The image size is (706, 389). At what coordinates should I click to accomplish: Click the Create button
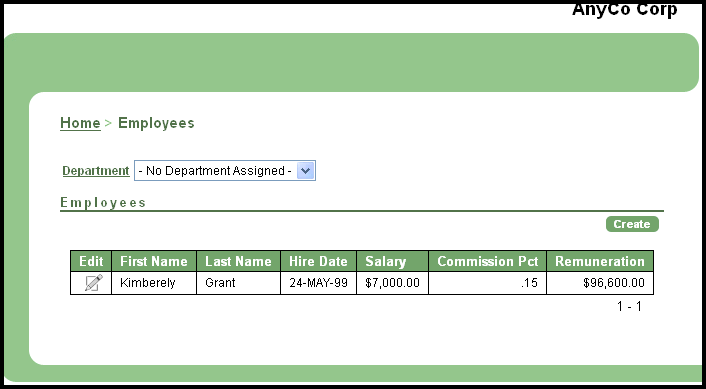click(x=632, y=224)
